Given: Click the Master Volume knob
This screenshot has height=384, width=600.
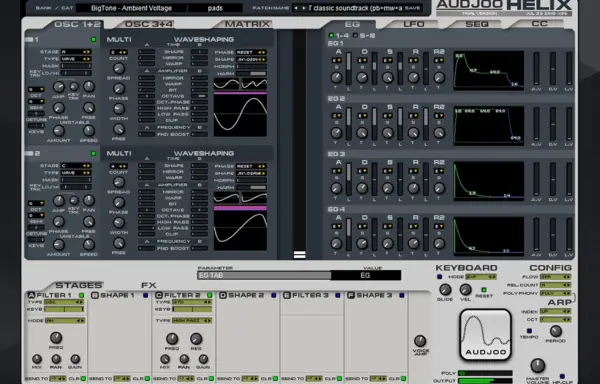Looking at the screenshot, I should (538, 366).
